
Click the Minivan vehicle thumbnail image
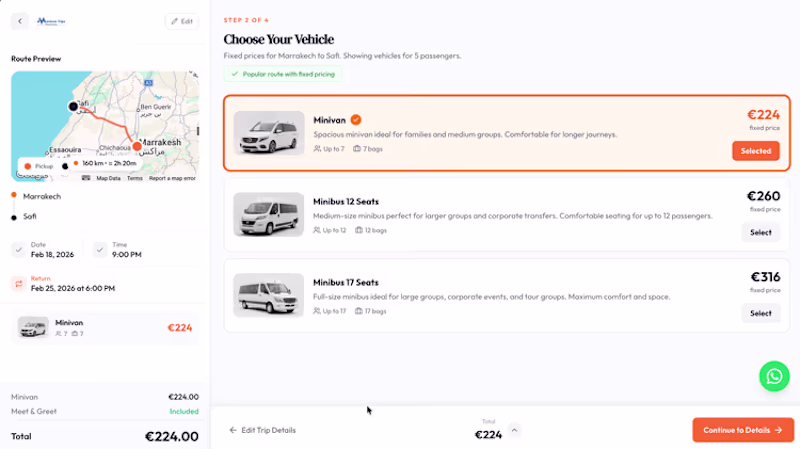click(x=268, y=133)
